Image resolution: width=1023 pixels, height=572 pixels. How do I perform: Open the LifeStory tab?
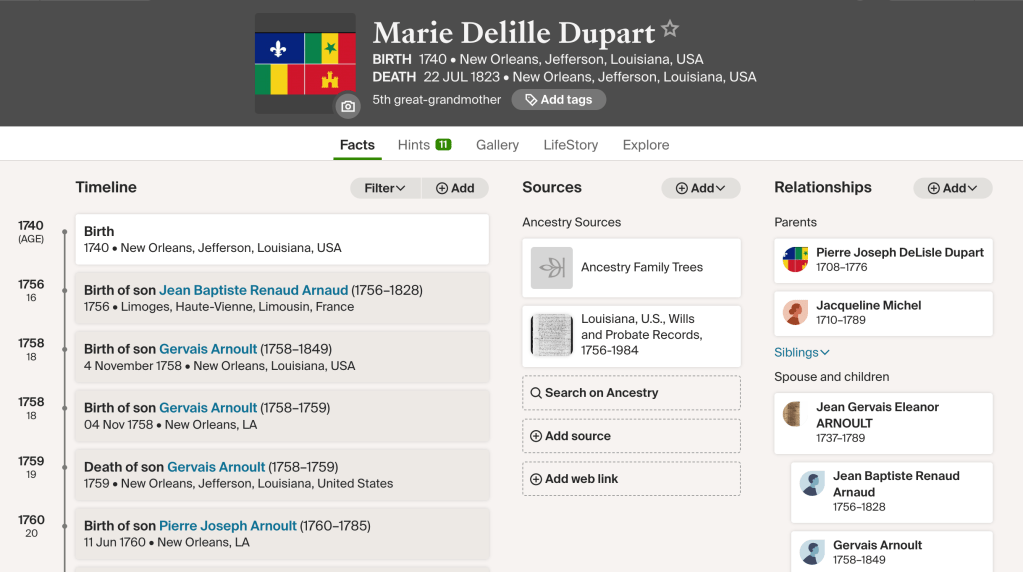point(570,145)
